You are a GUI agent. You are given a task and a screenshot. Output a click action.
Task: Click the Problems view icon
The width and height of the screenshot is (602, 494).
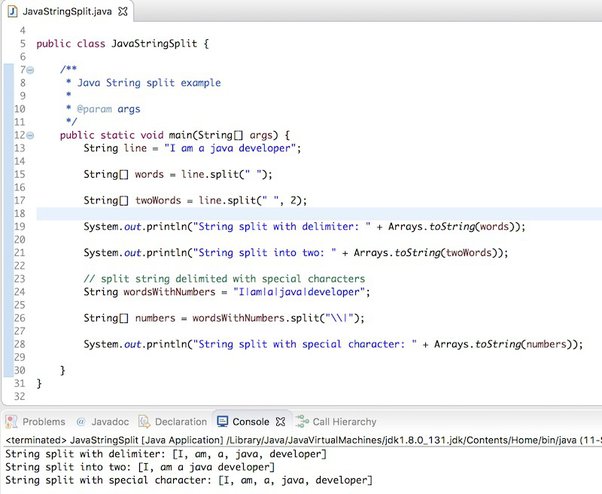(12, 422)
